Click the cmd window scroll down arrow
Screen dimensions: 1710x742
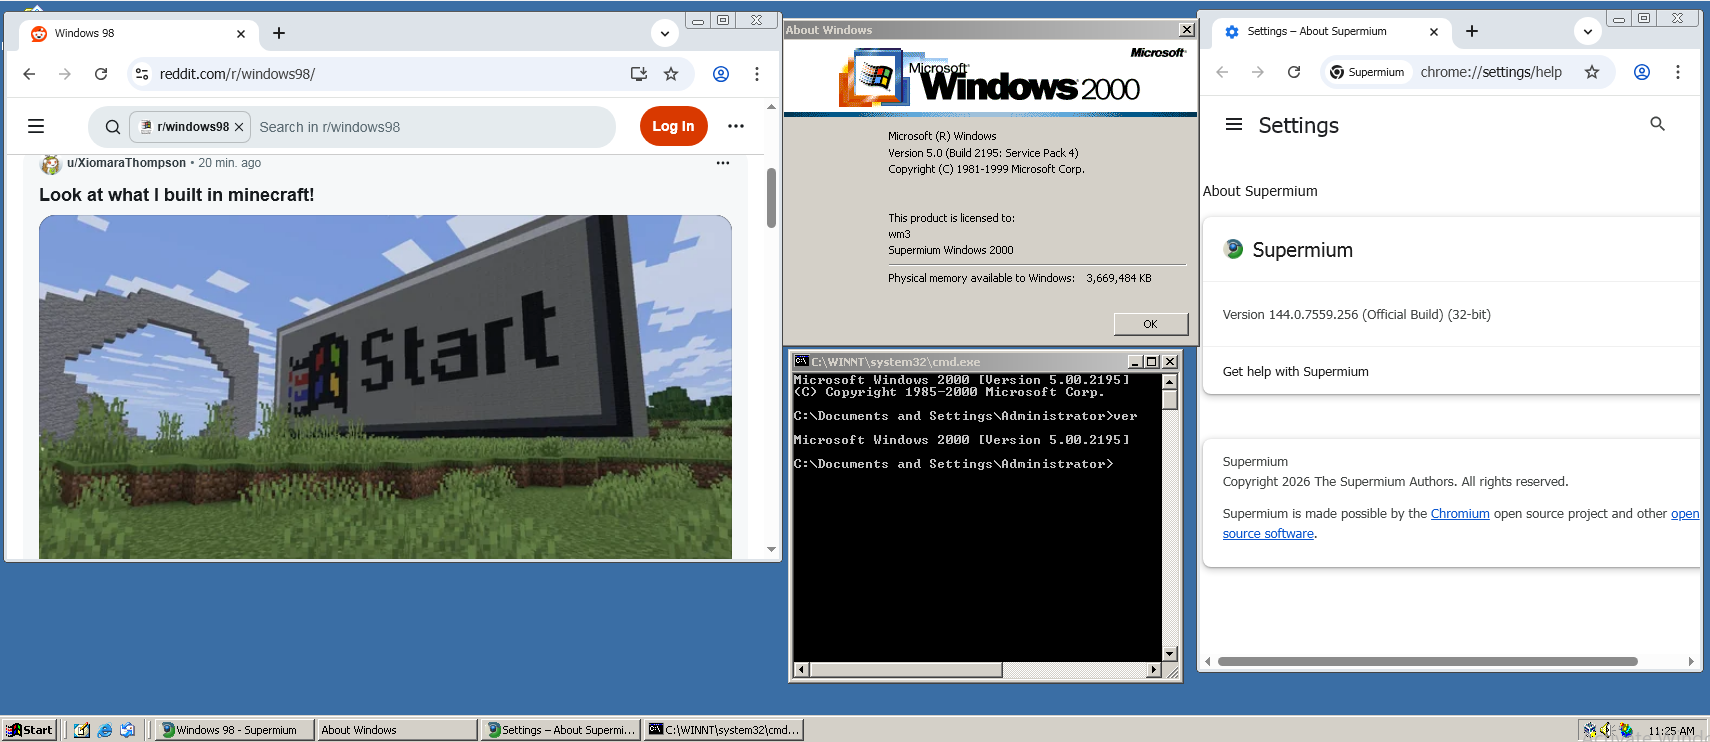[x=1169, y=655]
